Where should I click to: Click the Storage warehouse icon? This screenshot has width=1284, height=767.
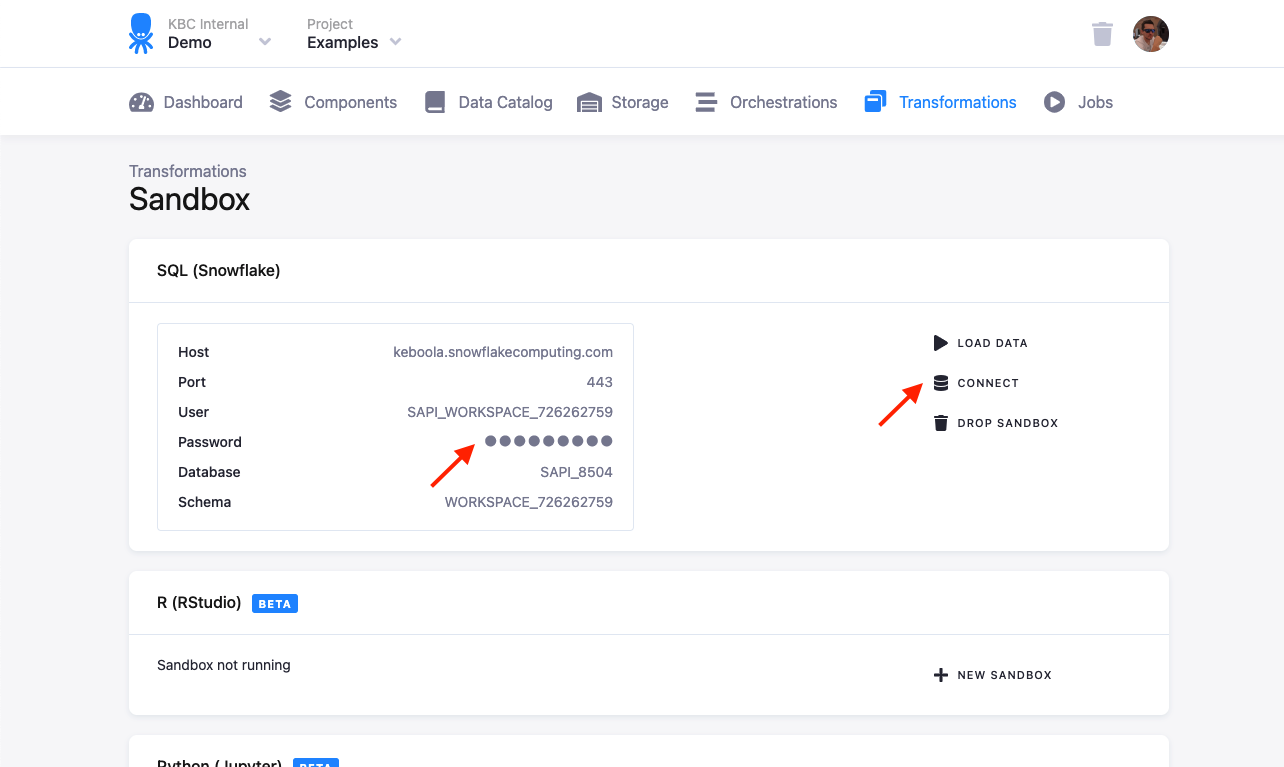pyautogui.click(x=589, y=102)
